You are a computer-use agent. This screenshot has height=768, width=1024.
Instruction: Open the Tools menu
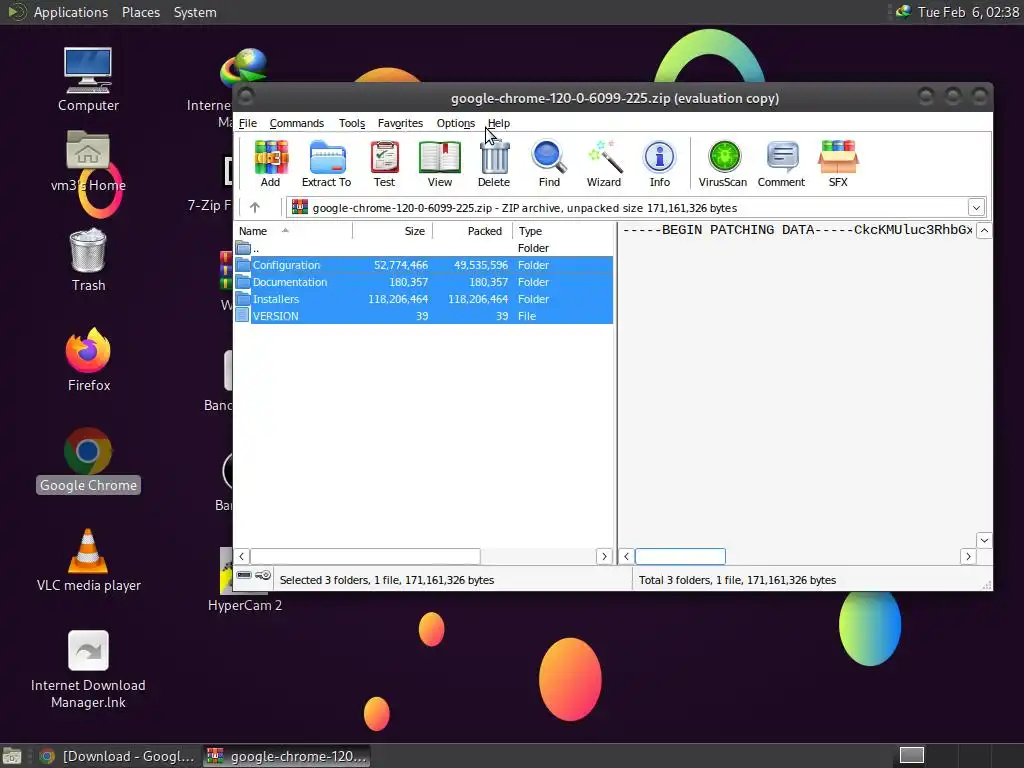point(351,123)
